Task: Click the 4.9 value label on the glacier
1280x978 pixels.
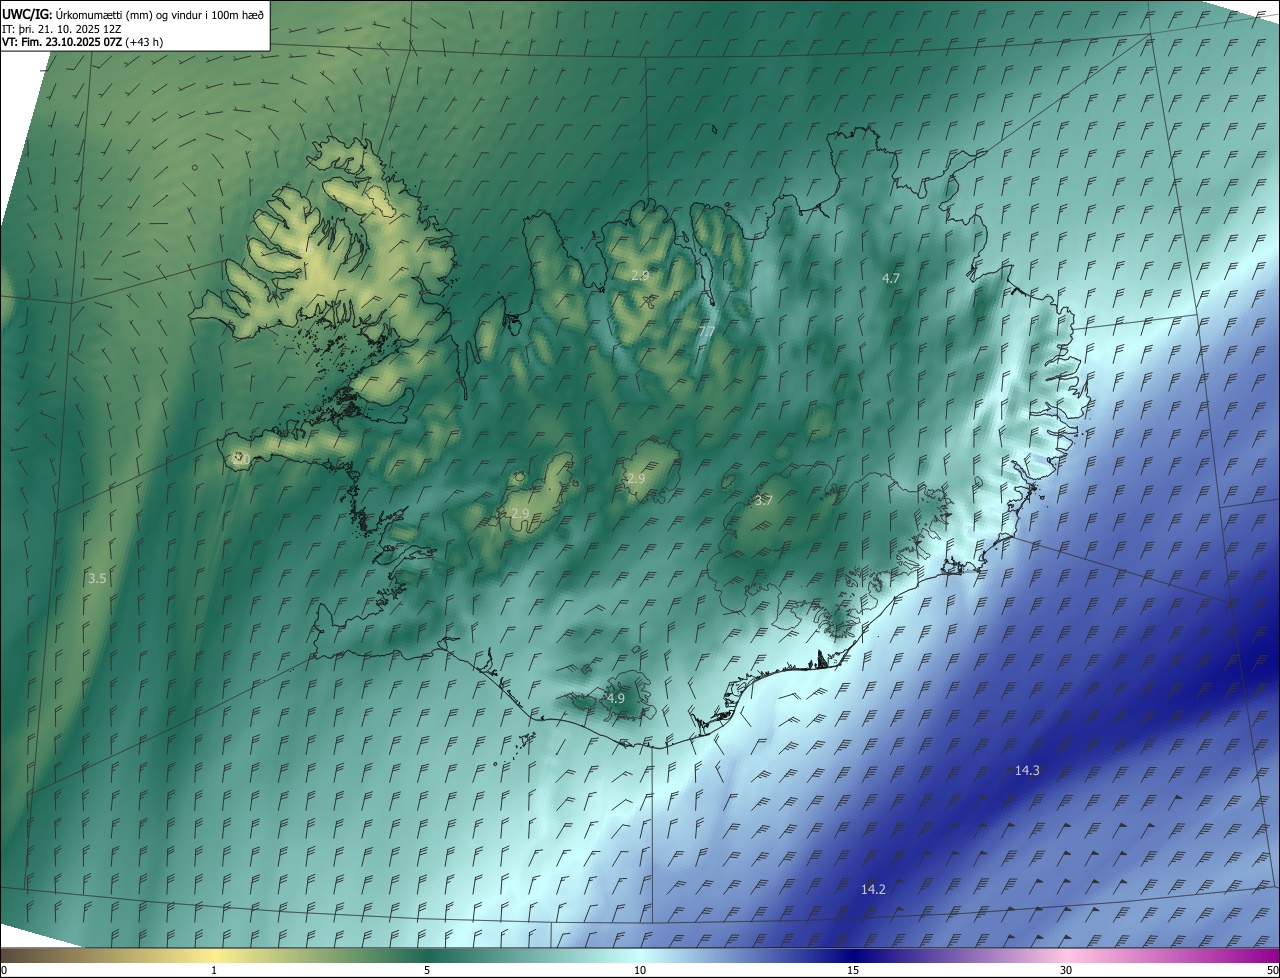Action: point(615,698)
